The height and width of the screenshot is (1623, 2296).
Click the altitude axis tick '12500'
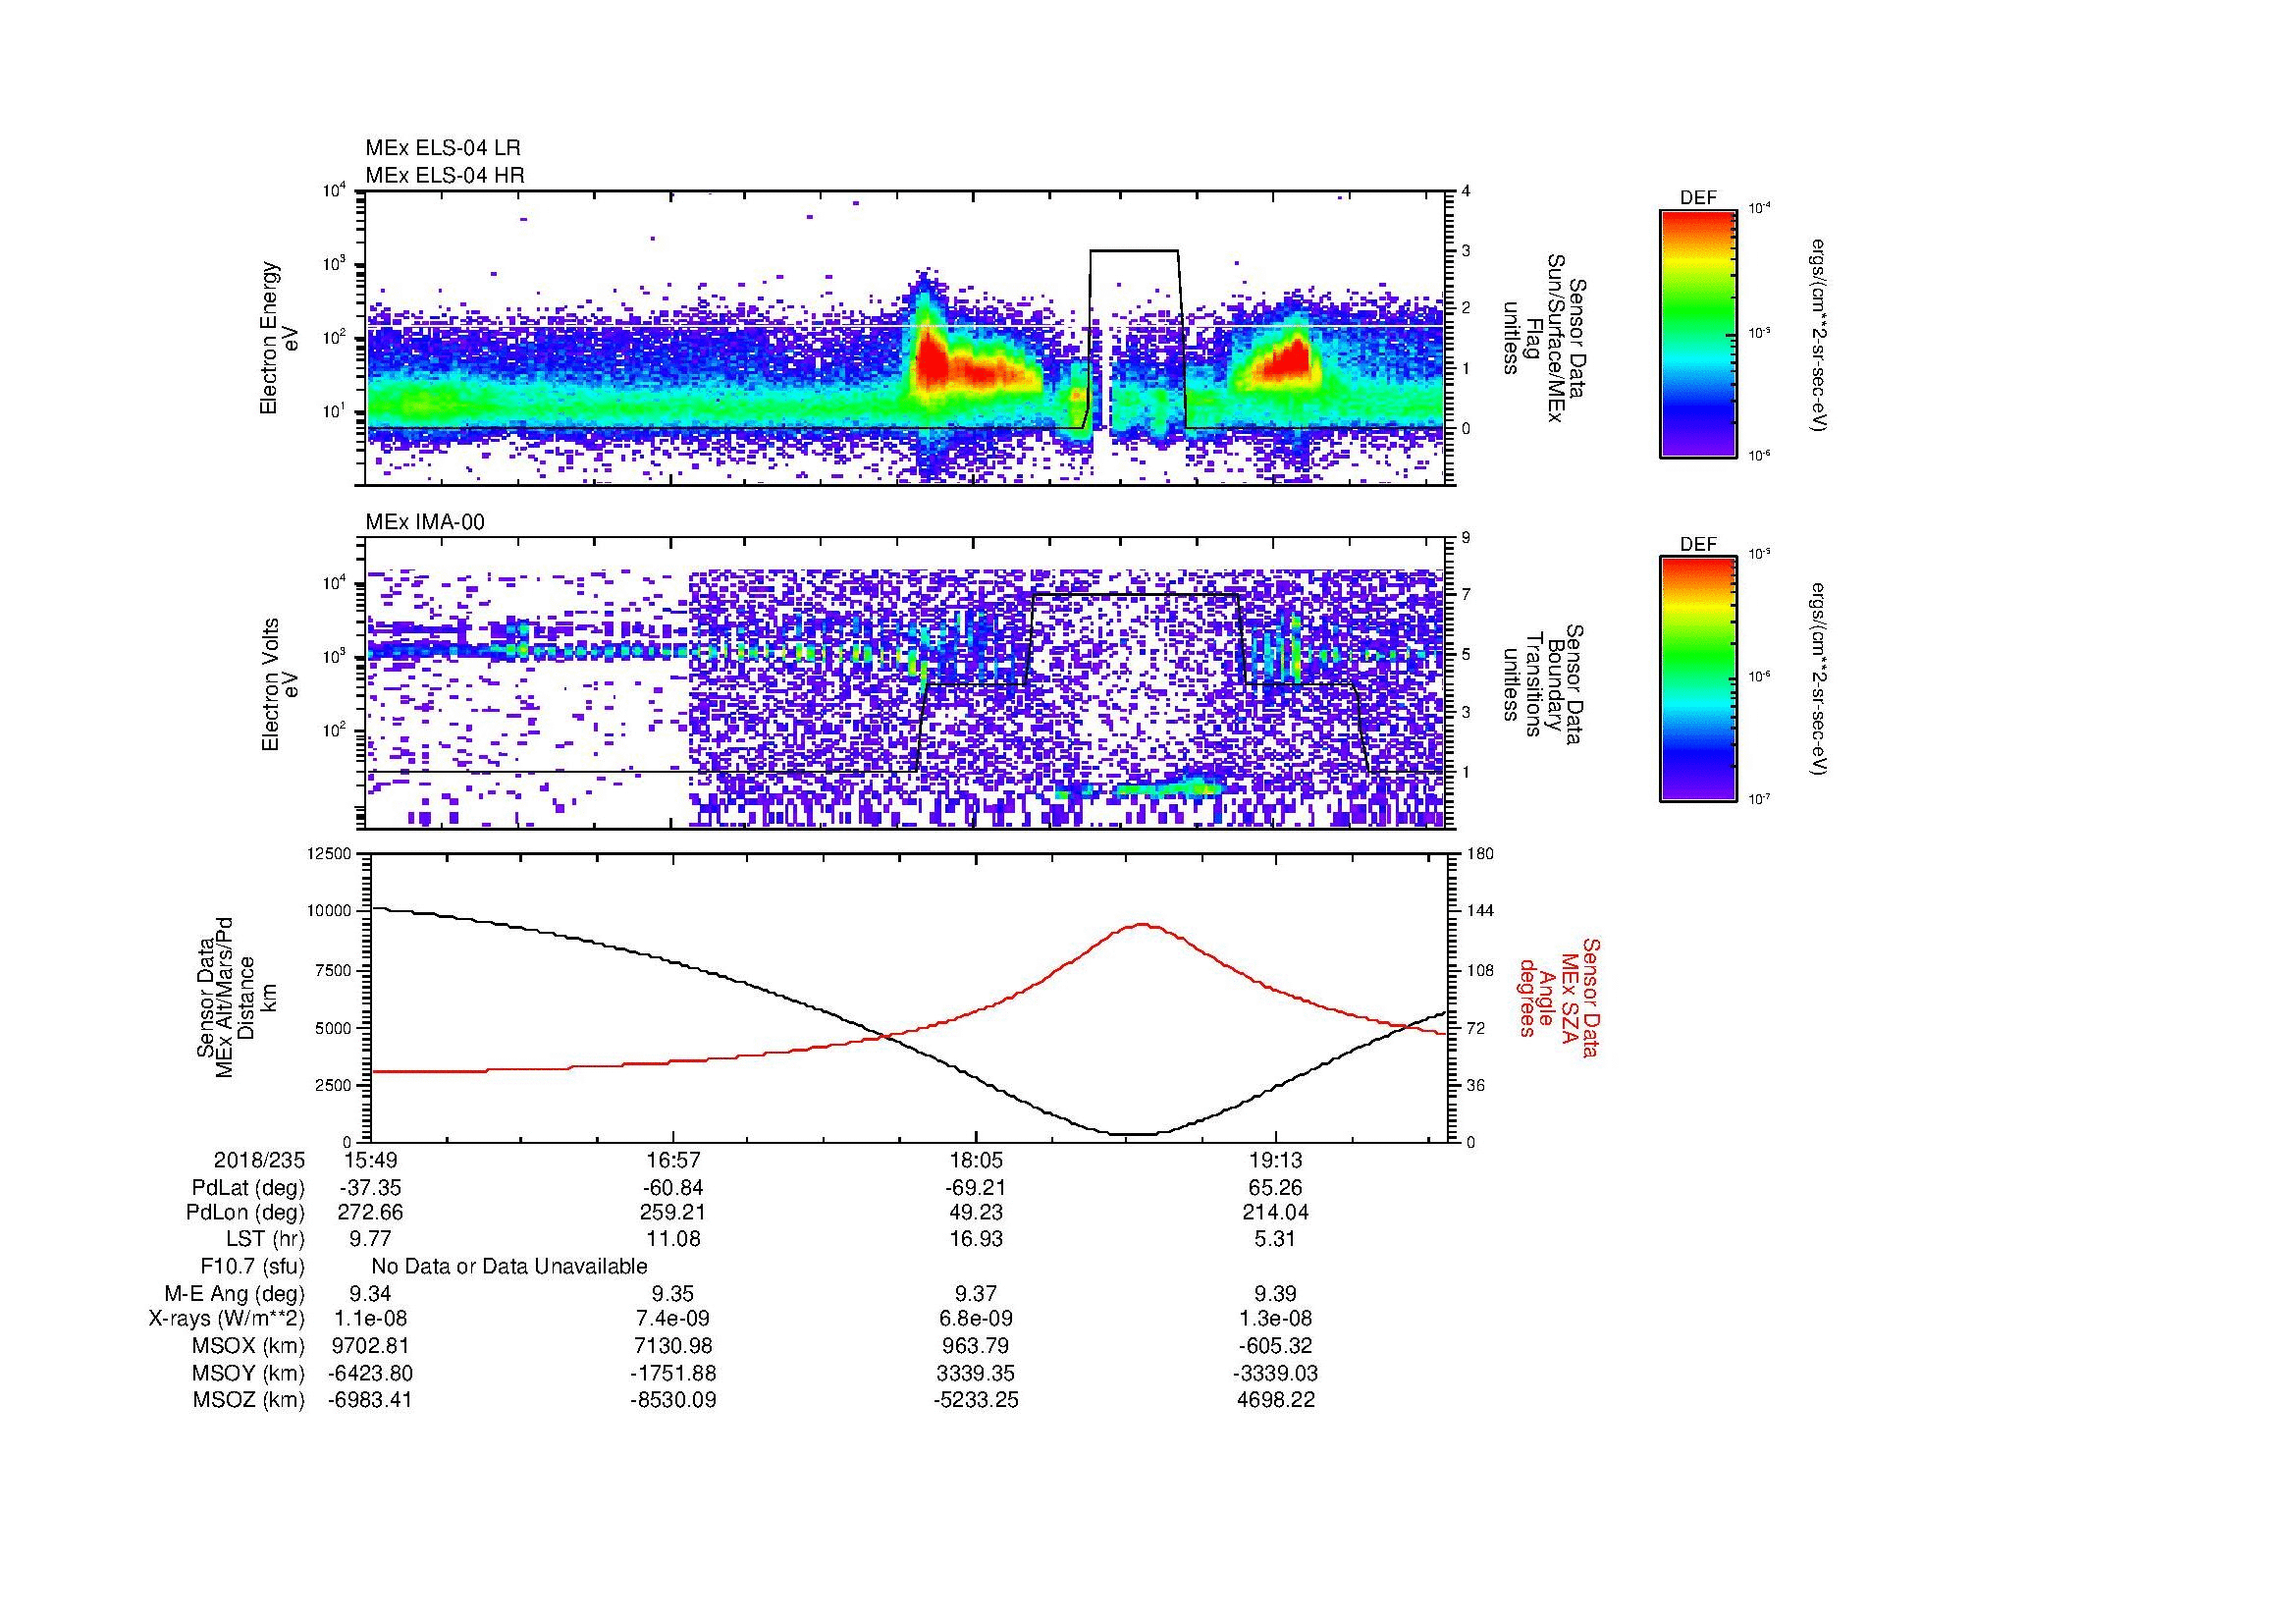coord(330,853)
